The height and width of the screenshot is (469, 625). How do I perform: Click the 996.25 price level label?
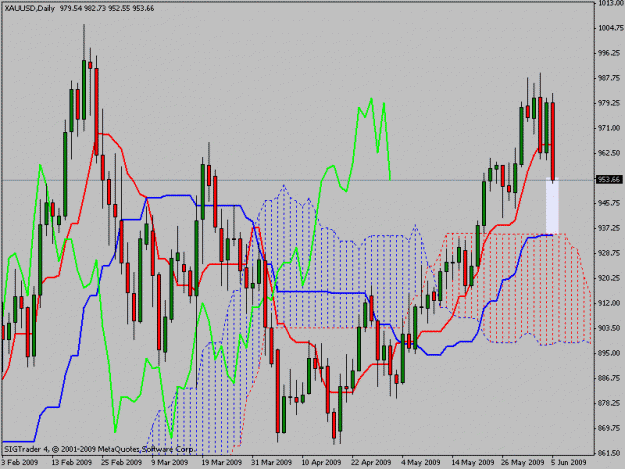(x=610, y=53)
